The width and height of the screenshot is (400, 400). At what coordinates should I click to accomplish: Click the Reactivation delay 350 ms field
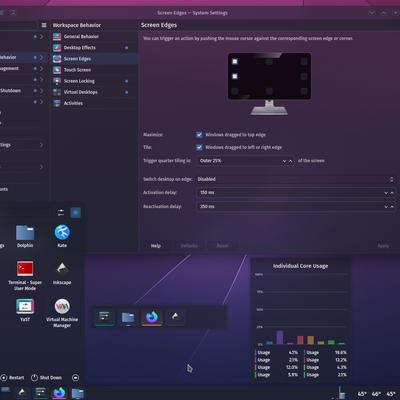click(296, 207)
